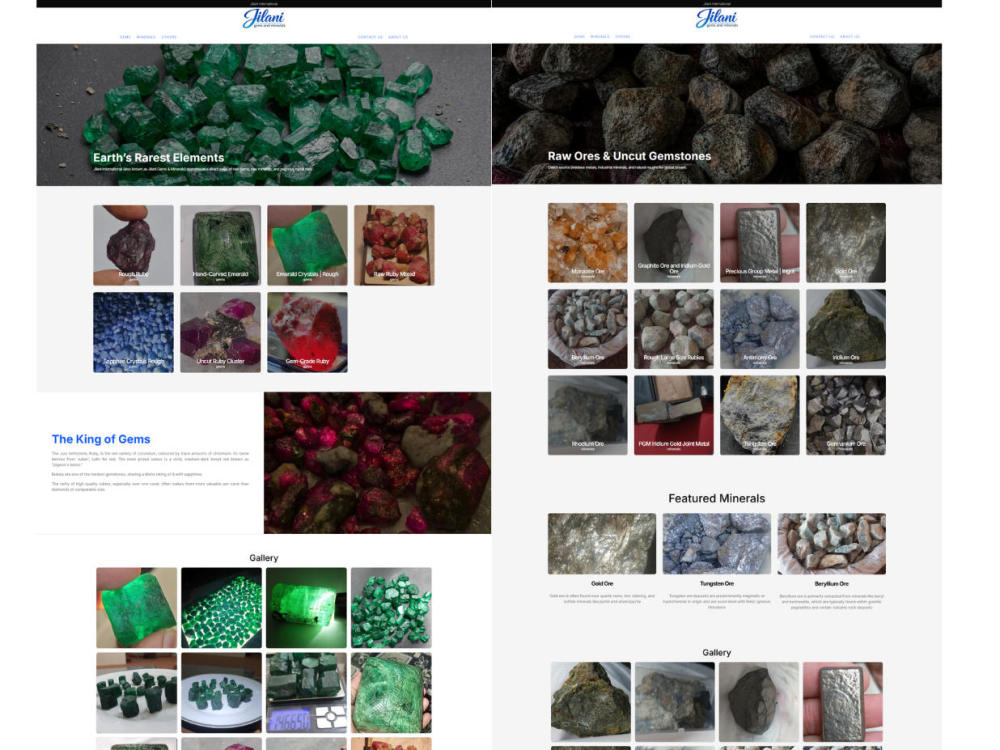
Task: Open ABOUT US on left page
Action: (x=398, y=37)
